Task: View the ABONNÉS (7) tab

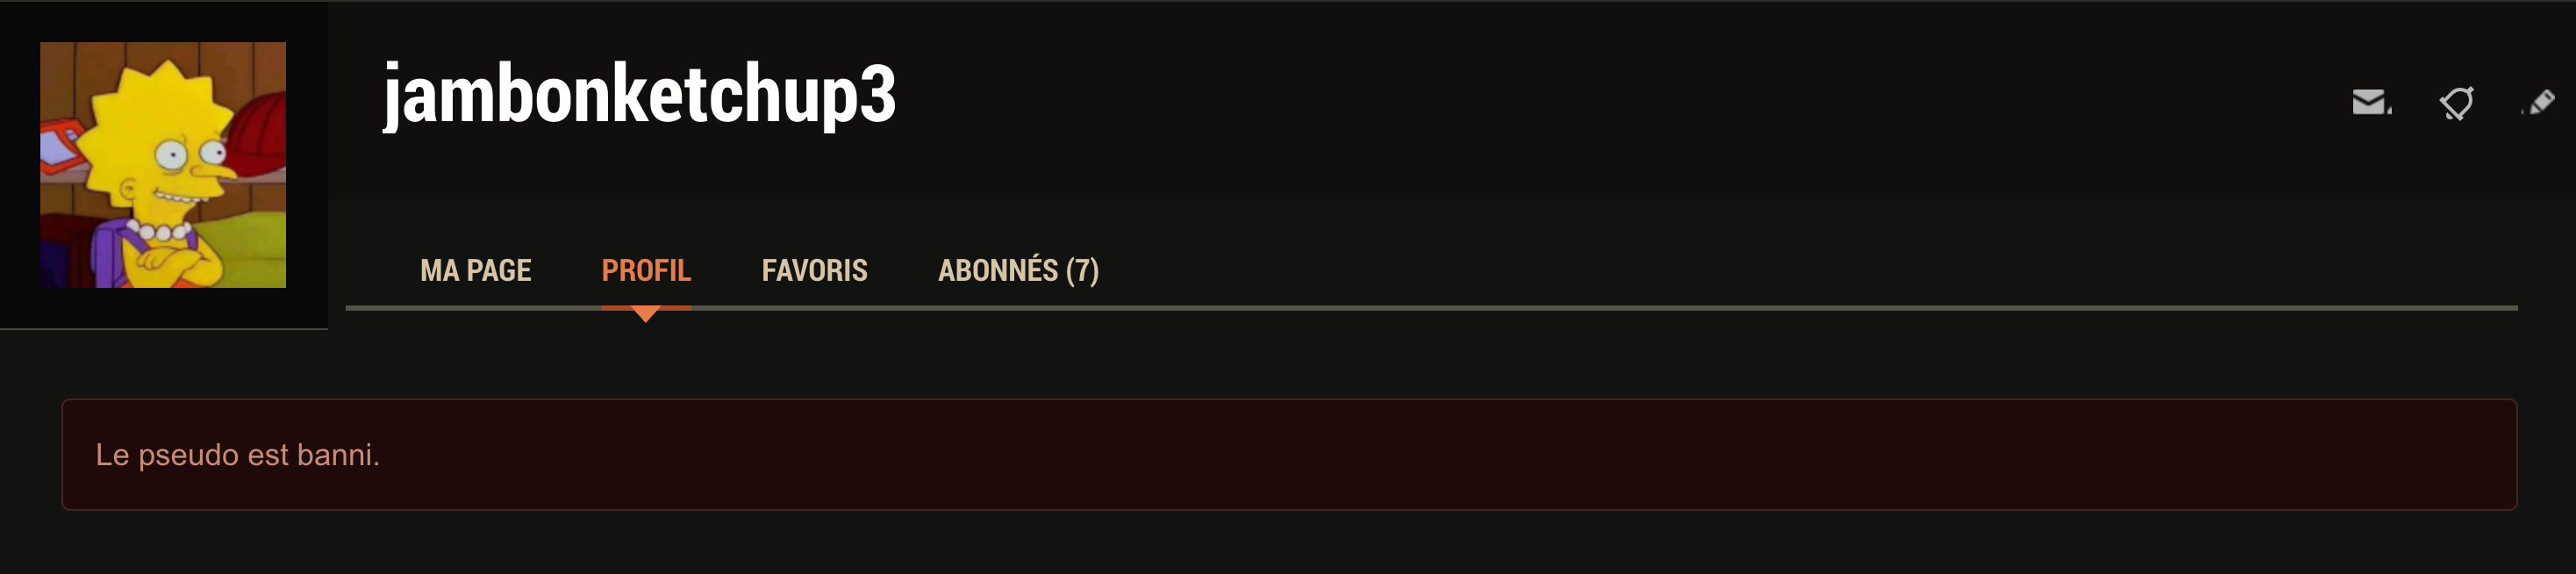Action: click(x=1018, y=270)
